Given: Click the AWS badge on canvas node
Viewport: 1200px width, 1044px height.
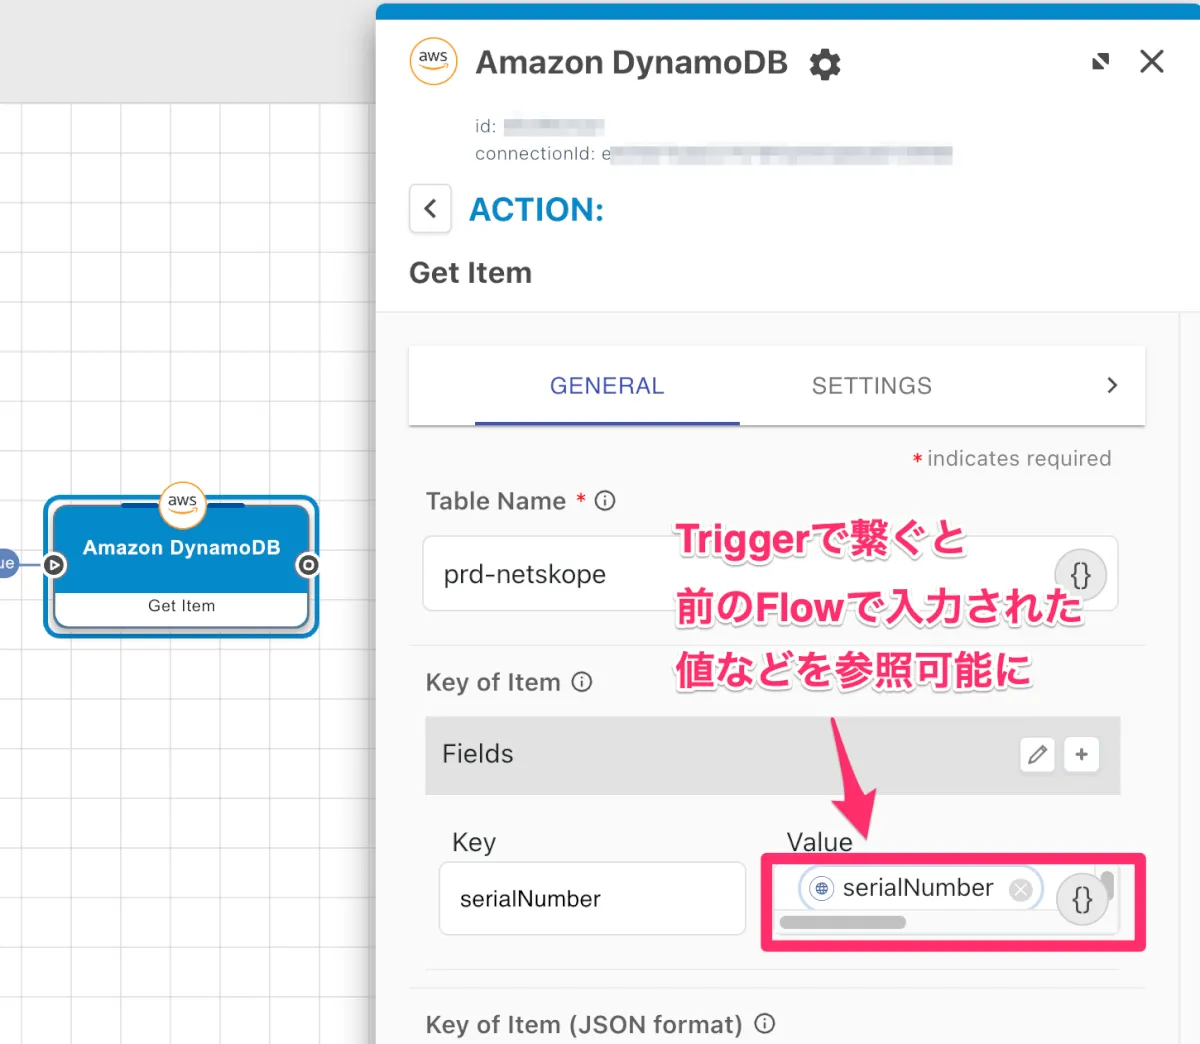Looking at the screenshot, I should point(182,504).
